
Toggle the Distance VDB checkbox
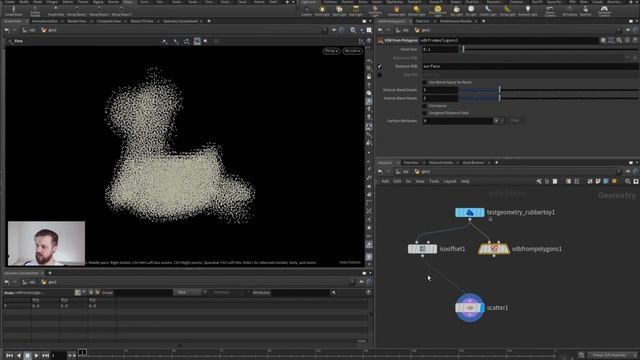[380, 66]
